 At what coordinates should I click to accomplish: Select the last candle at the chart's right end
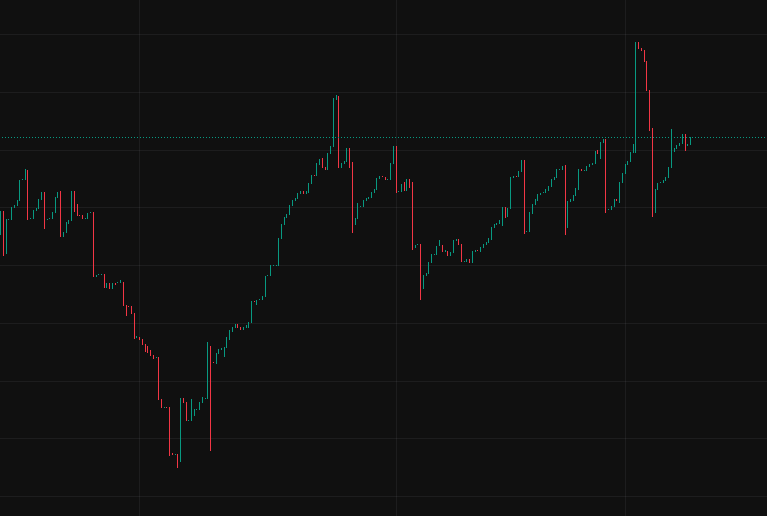point(690,141)
